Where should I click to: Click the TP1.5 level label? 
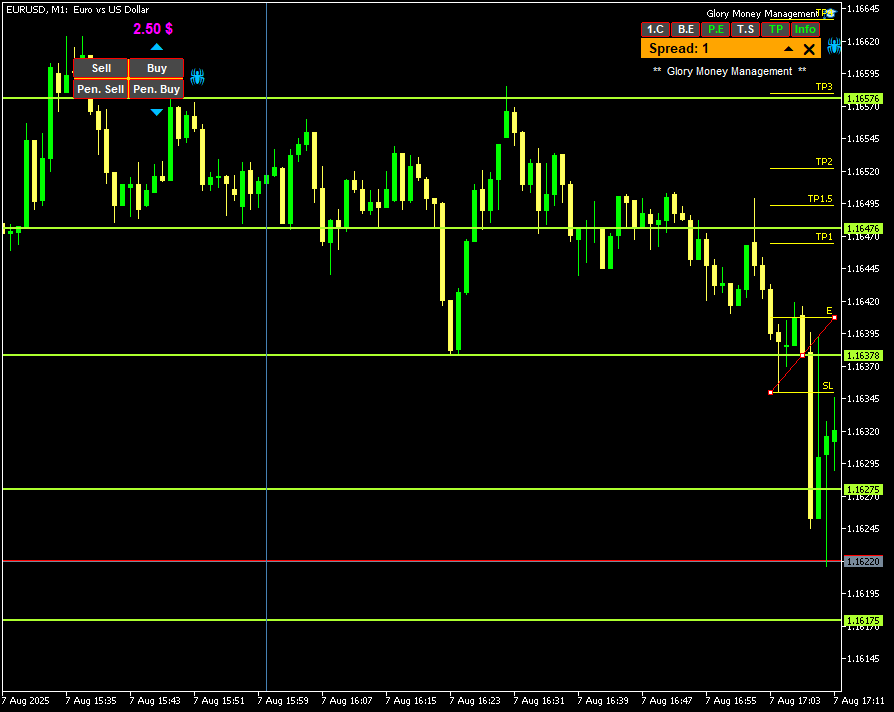pos(820,199)
